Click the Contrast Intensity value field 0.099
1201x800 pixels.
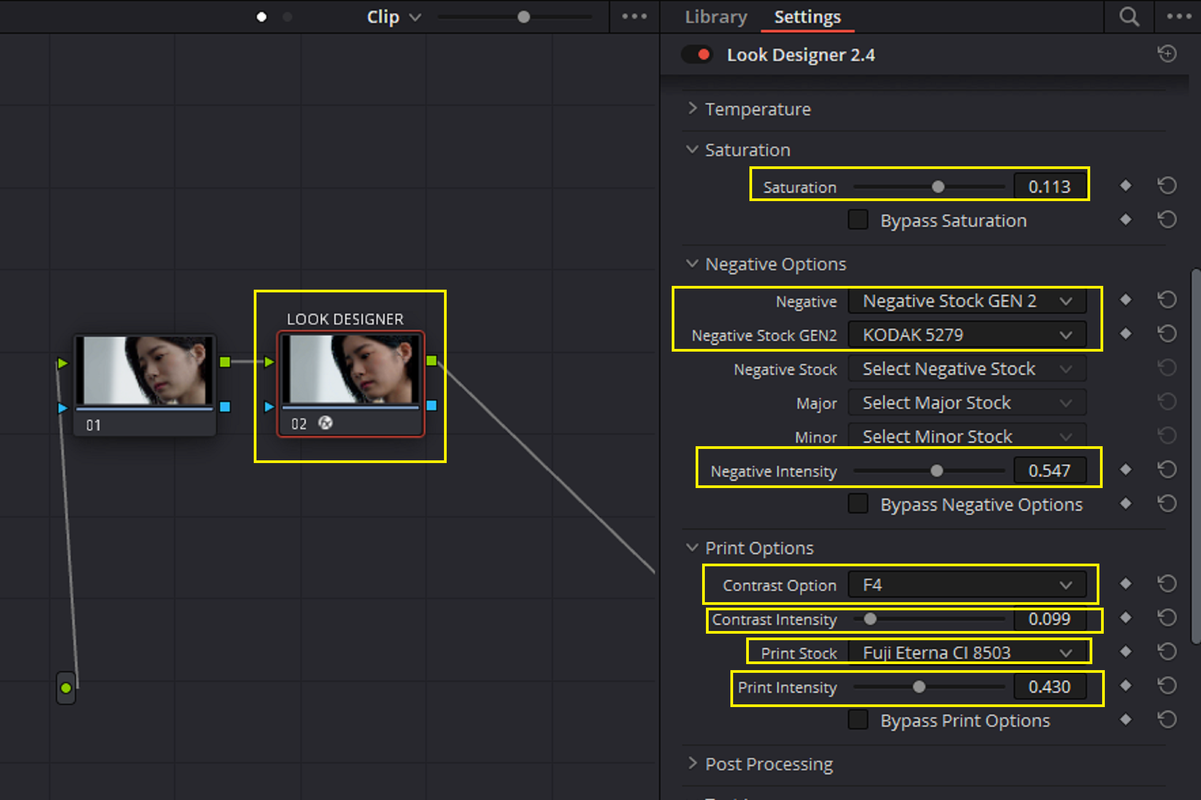(1050, 619)
